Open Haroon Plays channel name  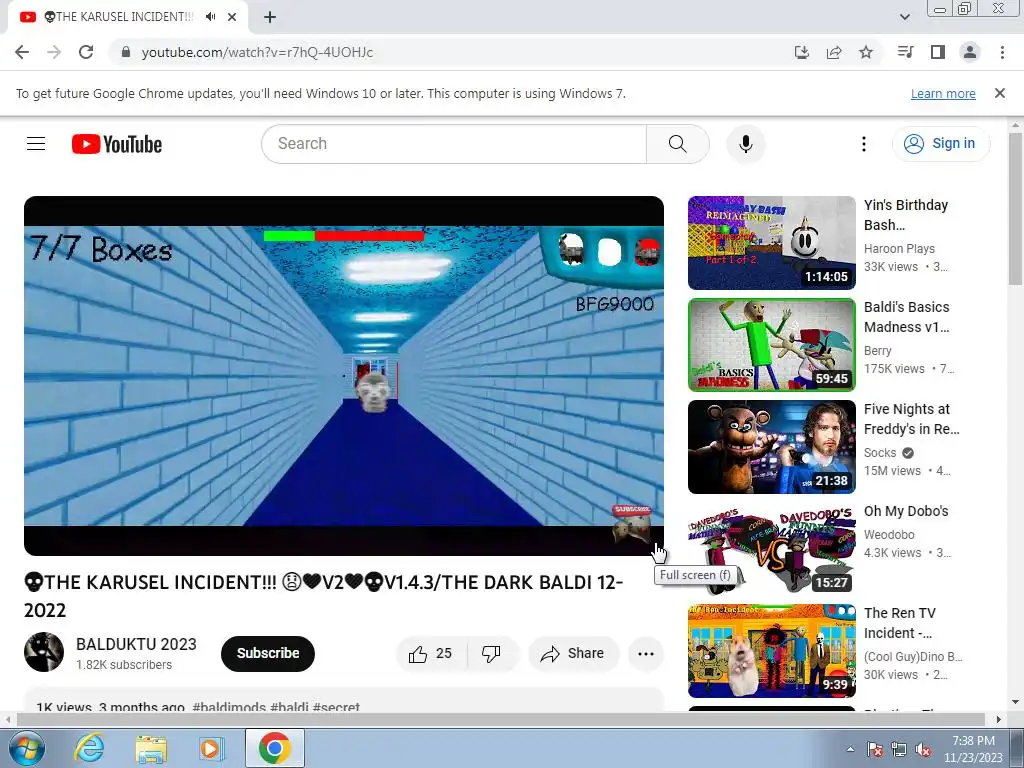tap(899, 248)
